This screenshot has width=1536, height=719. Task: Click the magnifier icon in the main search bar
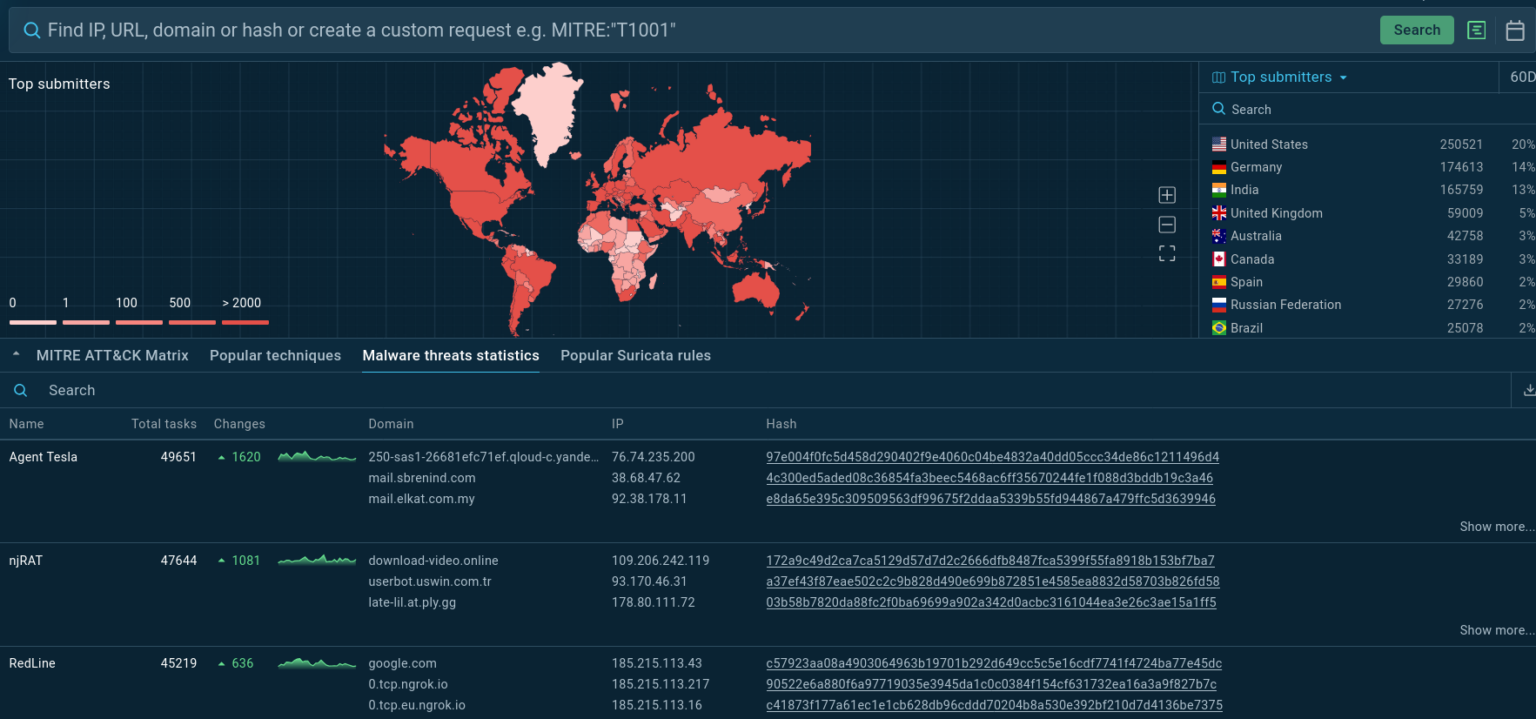pyautogui.click(x=31, y=29)
